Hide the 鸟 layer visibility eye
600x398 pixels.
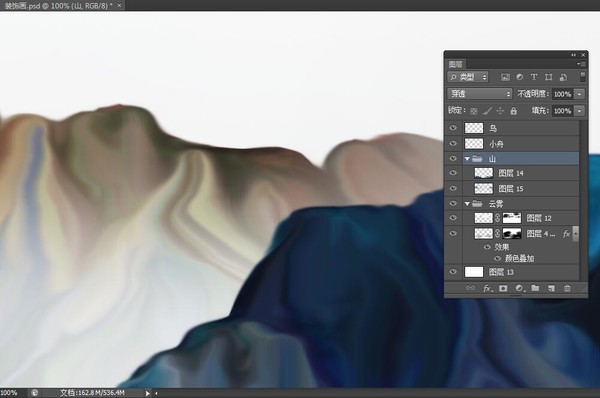[453, 128]
